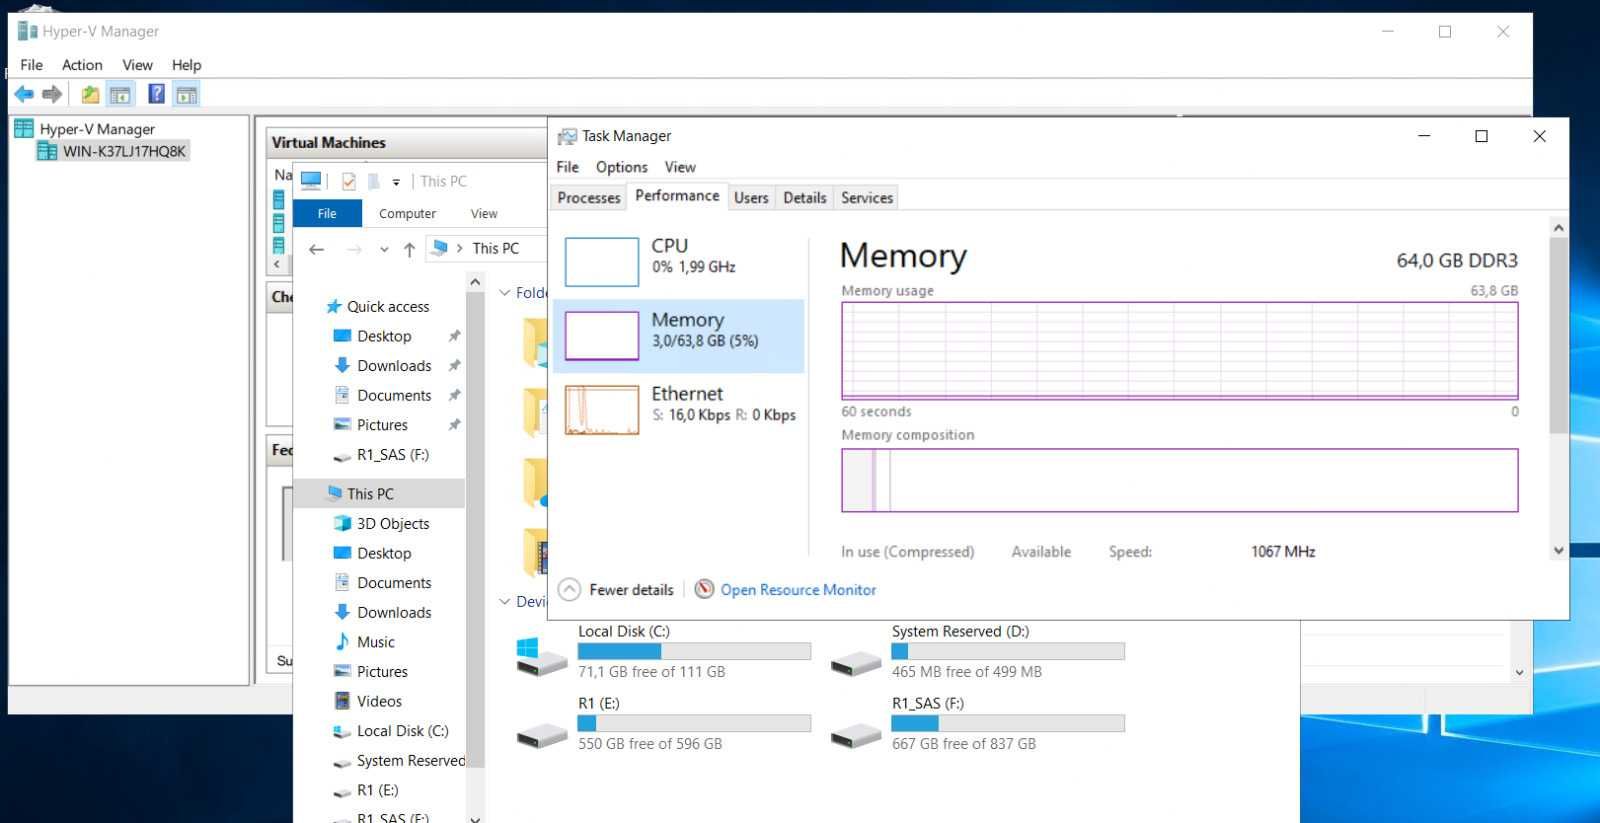1600x823 pixels.
Task: Open 3D Objects in navigation pane
Action: (392, 524)
